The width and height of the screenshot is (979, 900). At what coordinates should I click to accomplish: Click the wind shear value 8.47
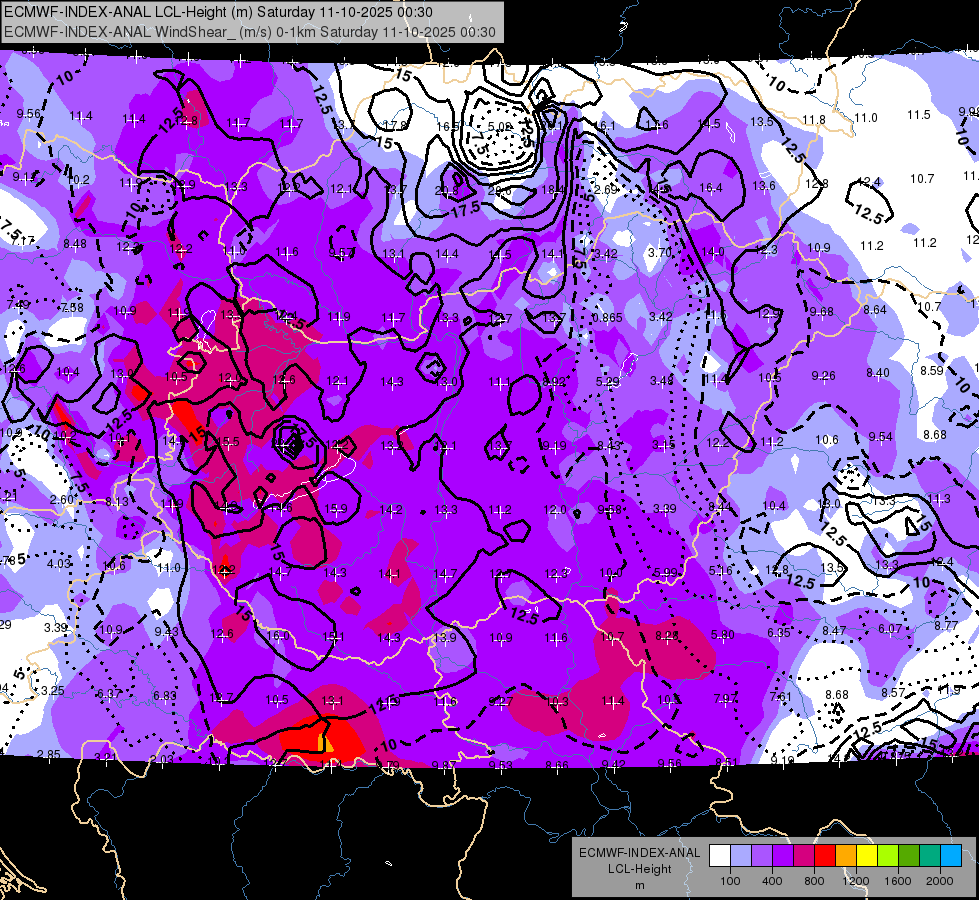pos(834,631)
